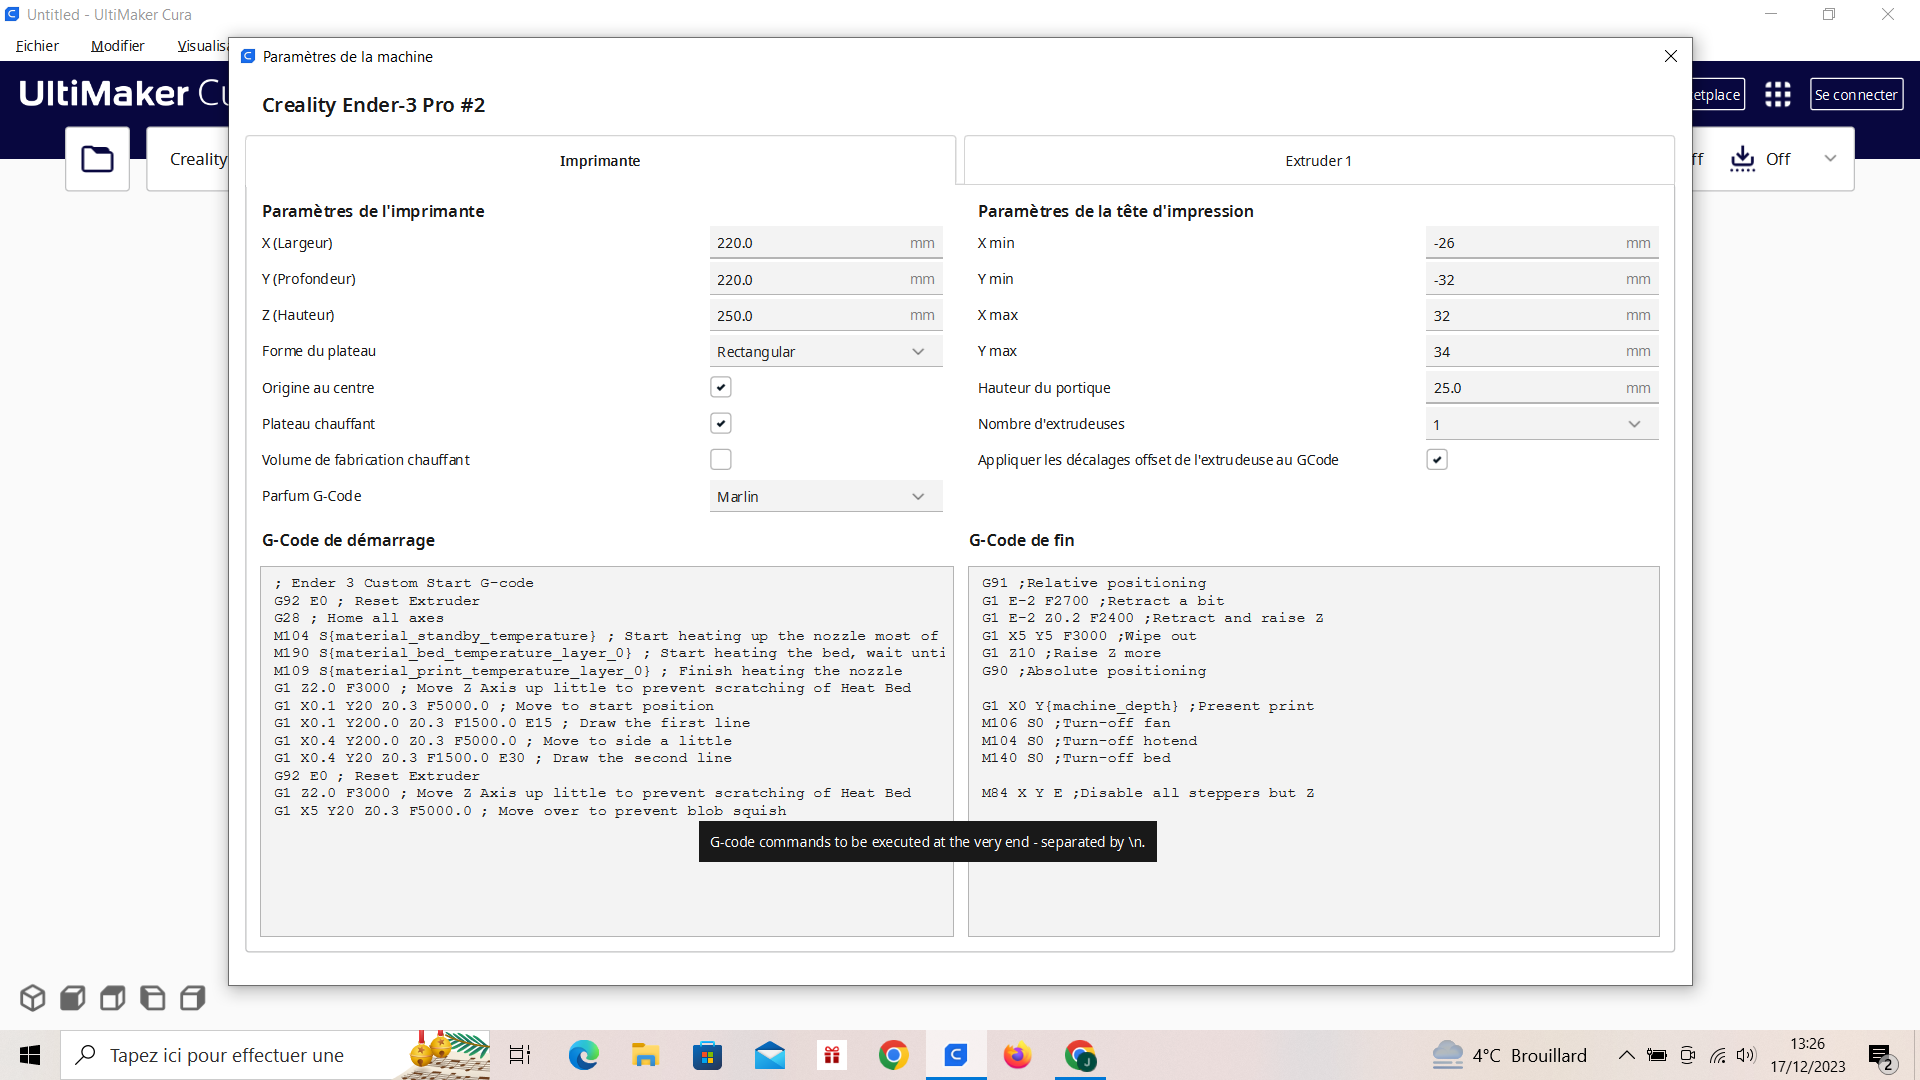Screen dimensions: 1920x1080
Task: Open file folder icon in Cura
Action: tap(97, 159)
